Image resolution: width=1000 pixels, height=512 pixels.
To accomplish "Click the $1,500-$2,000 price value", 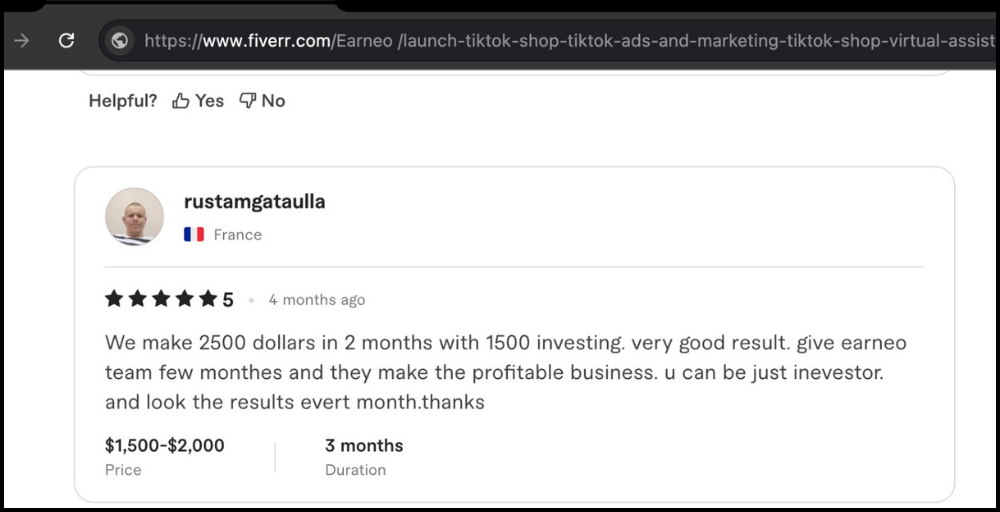I will [x=164, y=446].
